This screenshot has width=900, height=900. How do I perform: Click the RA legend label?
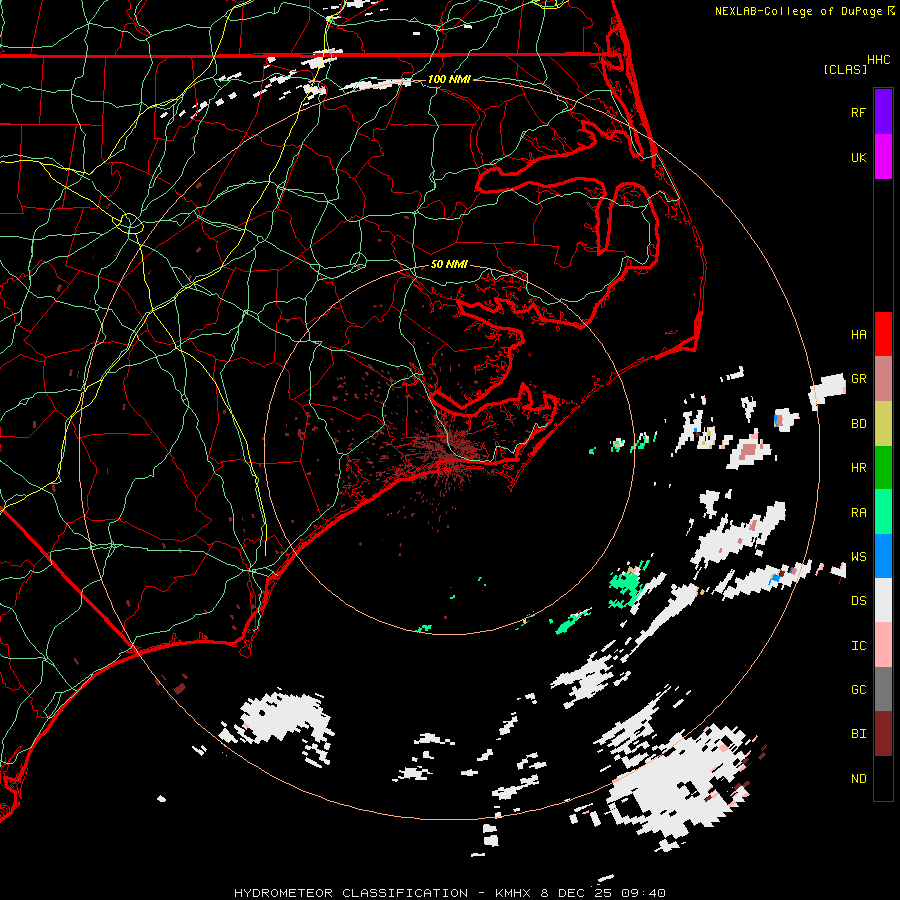[859, 512]
